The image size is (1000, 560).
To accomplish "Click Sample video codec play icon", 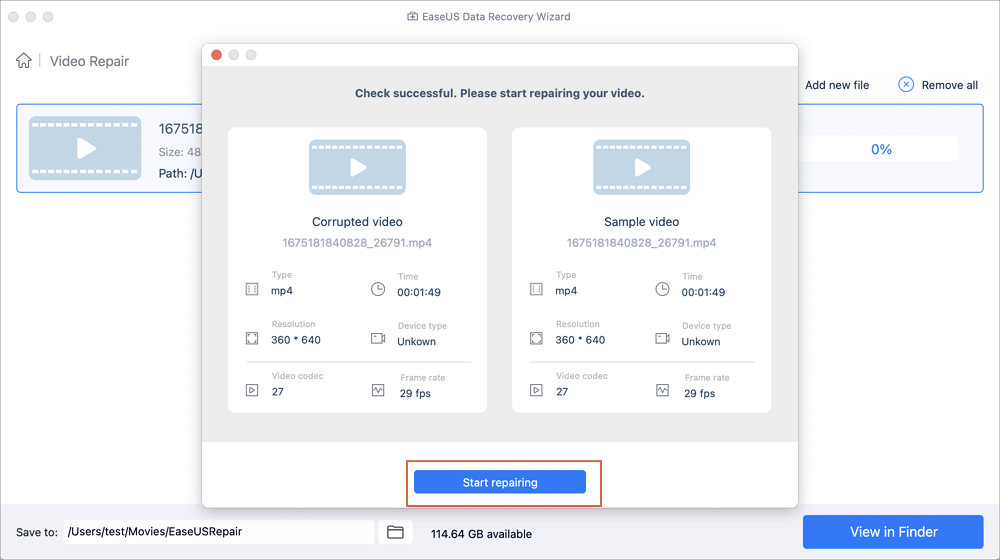I will [536, 390].
